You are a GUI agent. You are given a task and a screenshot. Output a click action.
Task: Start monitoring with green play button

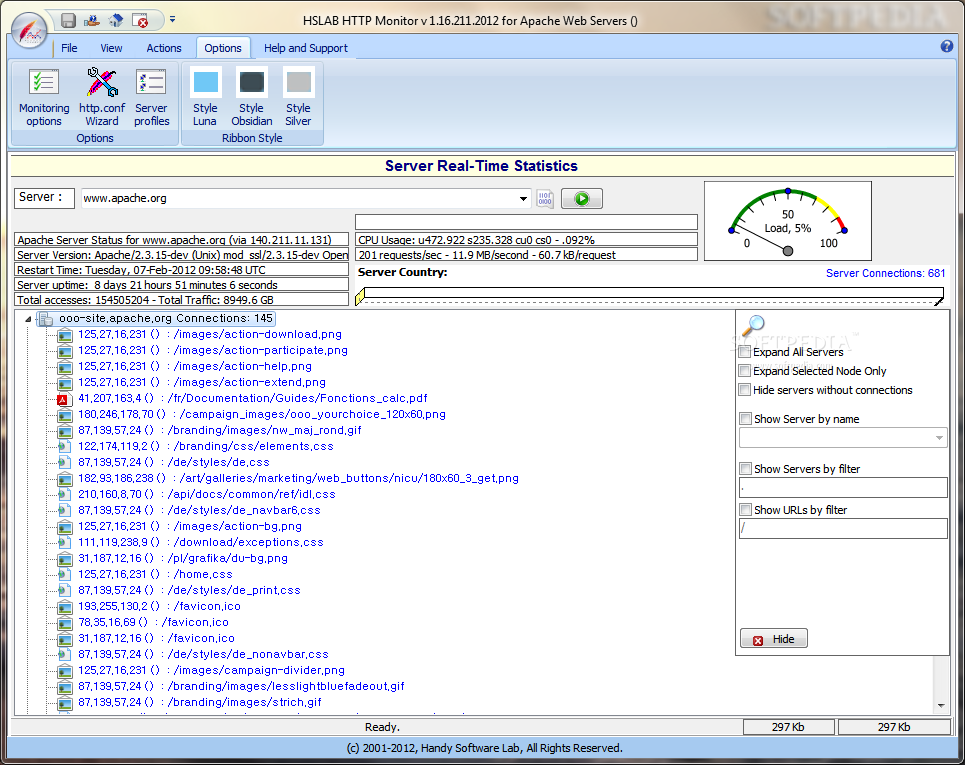582,199
